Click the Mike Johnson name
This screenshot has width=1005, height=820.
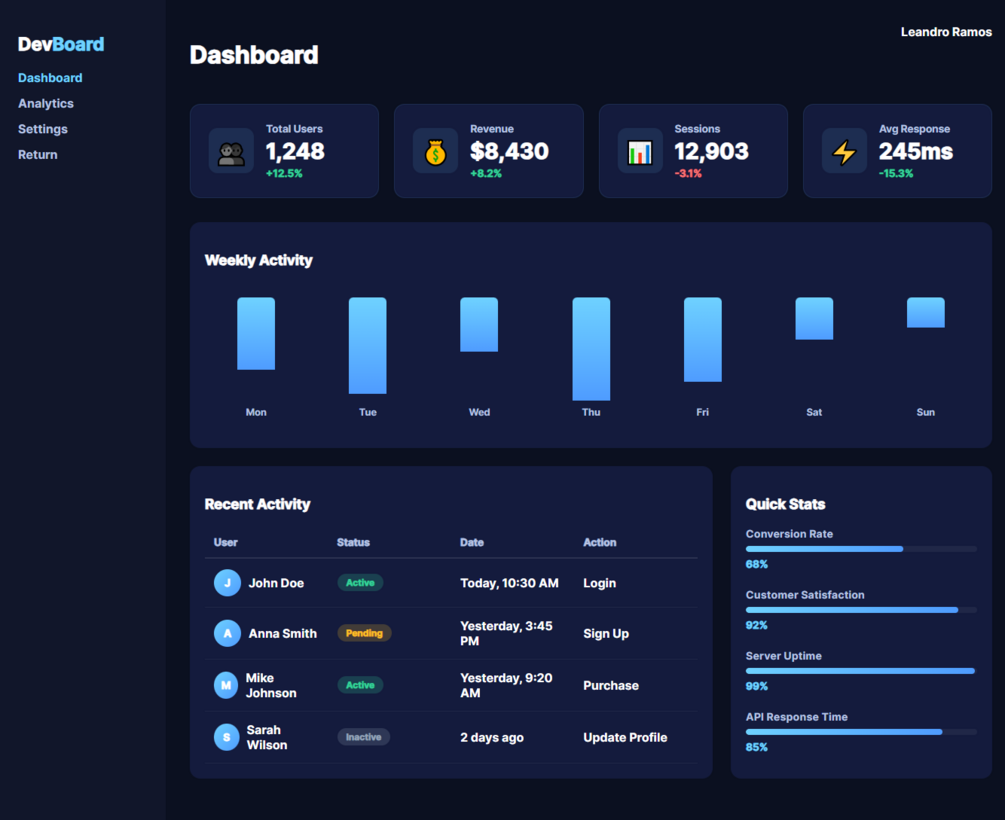coord(271,685)
